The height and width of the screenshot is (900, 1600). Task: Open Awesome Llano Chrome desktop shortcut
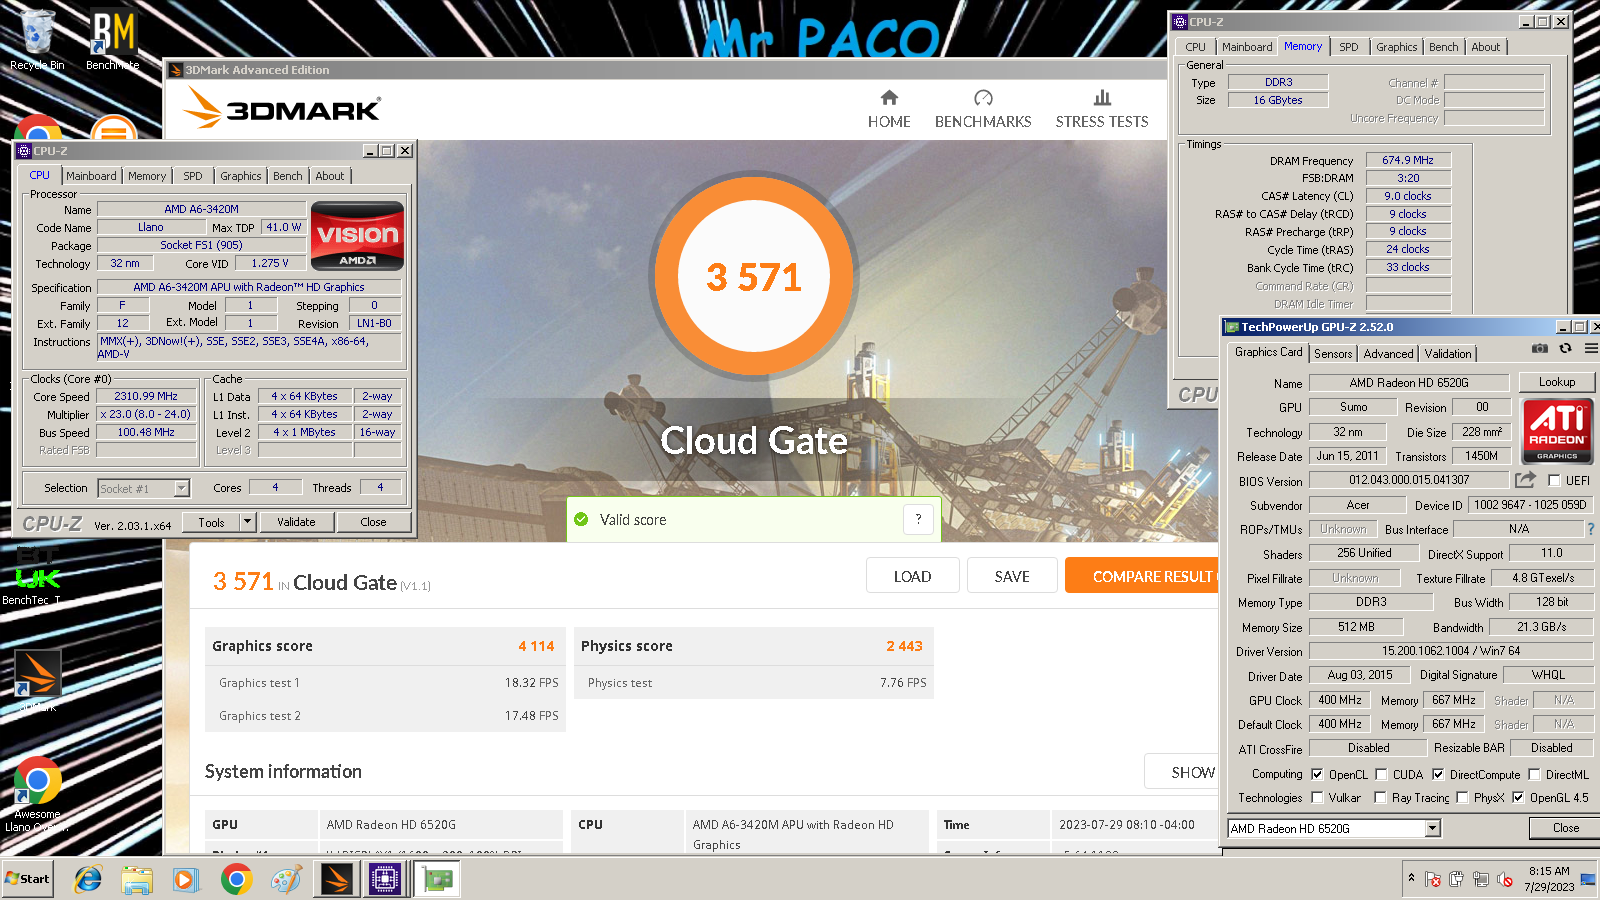[37, 795]
